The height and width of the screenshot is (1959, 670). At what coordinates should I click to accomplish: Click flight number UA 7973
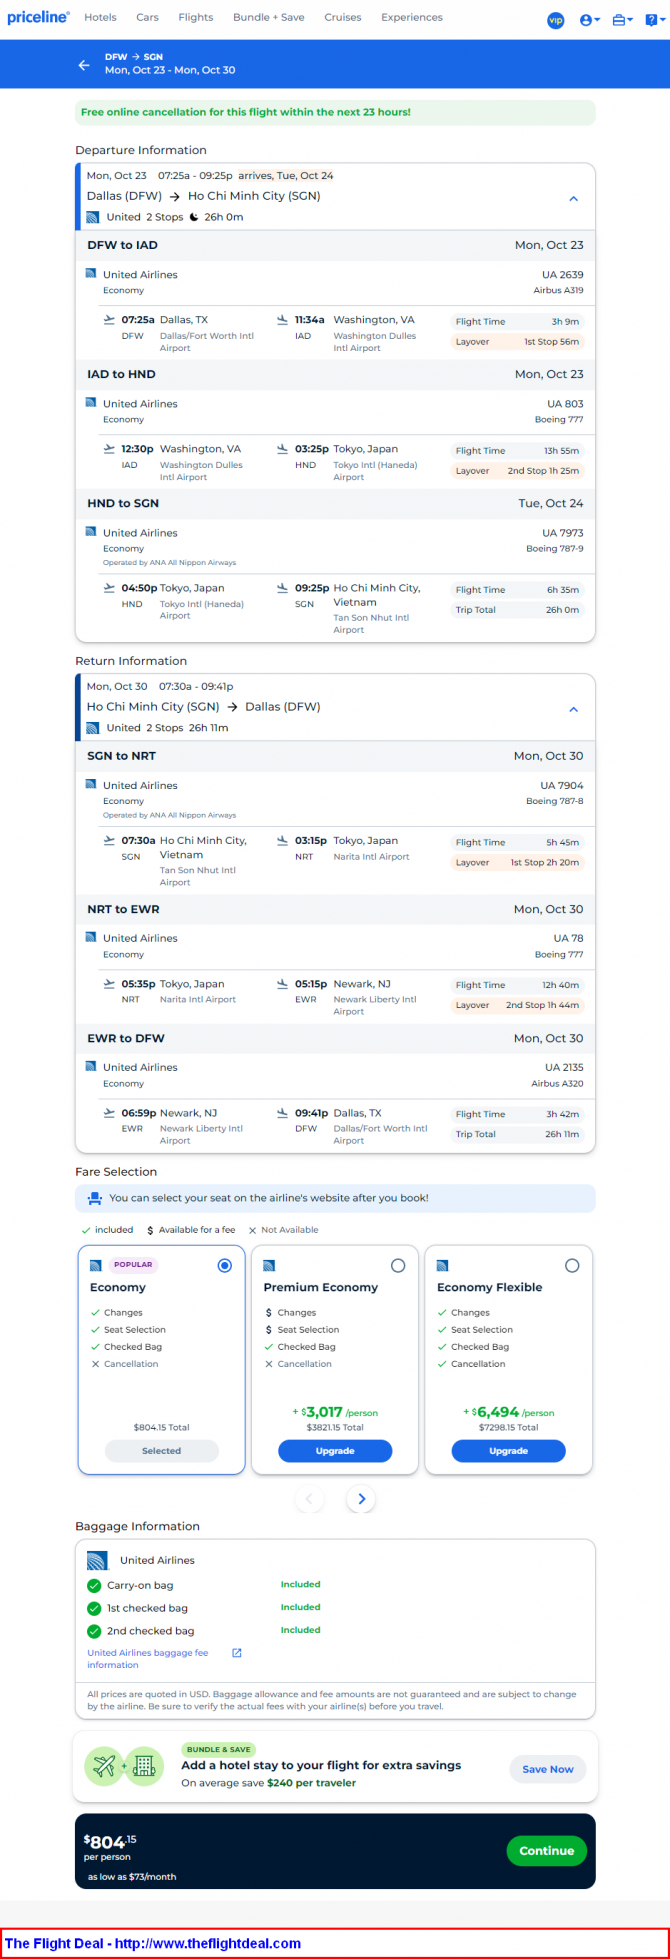click(563, 533)
